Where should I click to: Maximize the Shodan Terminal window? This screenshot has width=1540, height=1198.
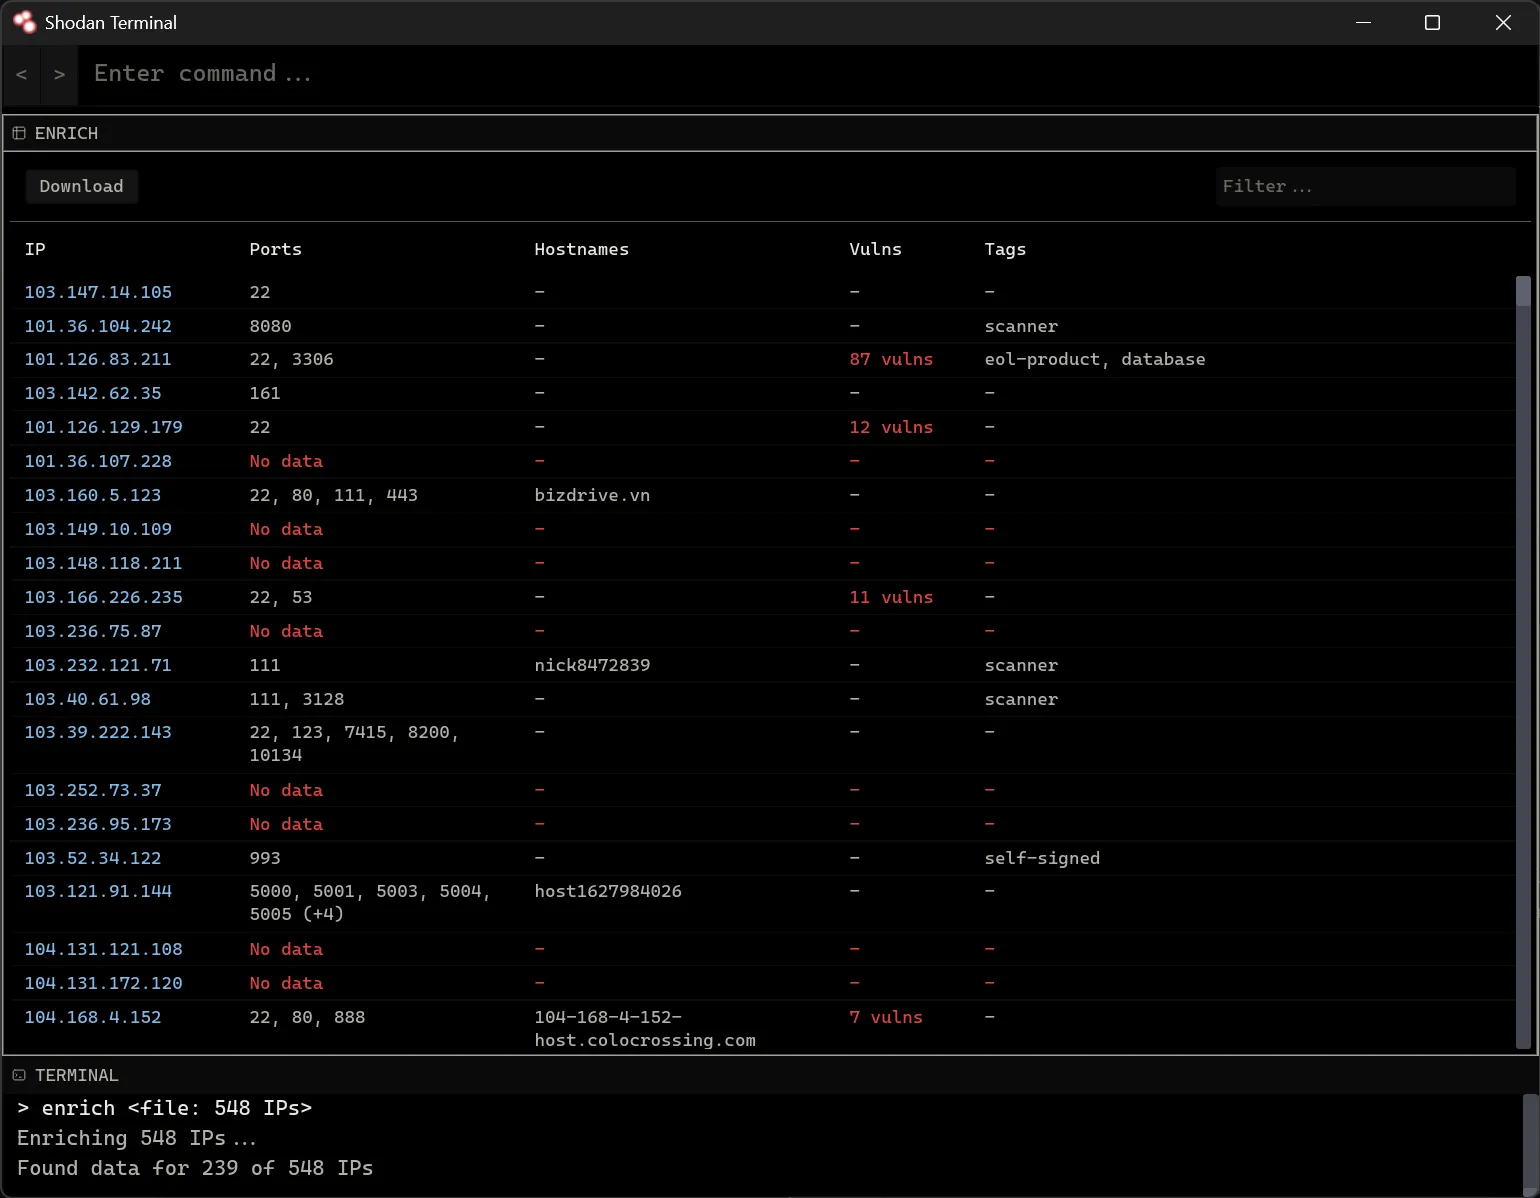tap(1432, 22)
